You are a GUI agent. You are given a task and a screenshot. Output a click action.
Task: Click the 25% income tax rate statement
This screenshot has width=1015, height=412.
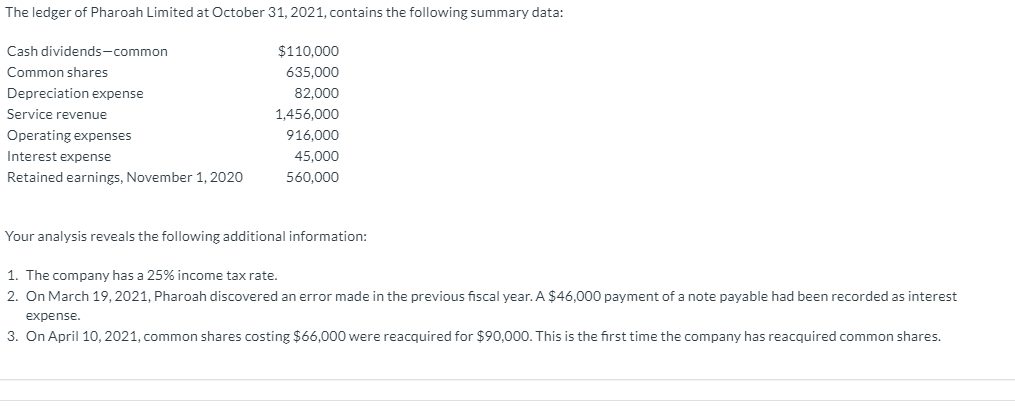[x=150, y=275]
